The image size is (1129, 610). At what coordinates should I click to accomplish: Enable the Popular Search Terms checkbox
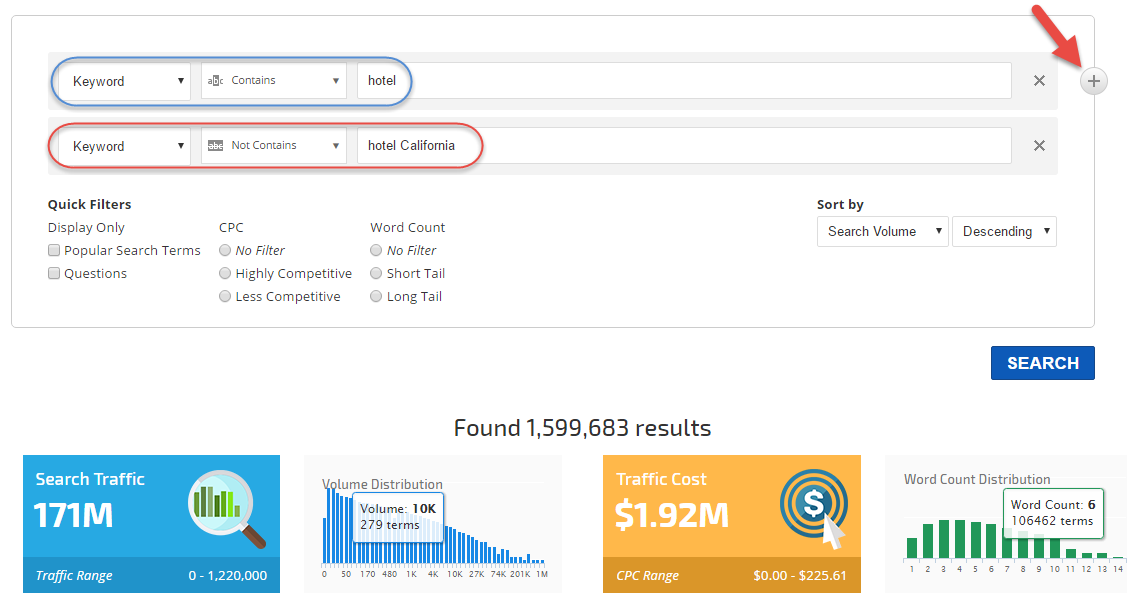[55, 251]
